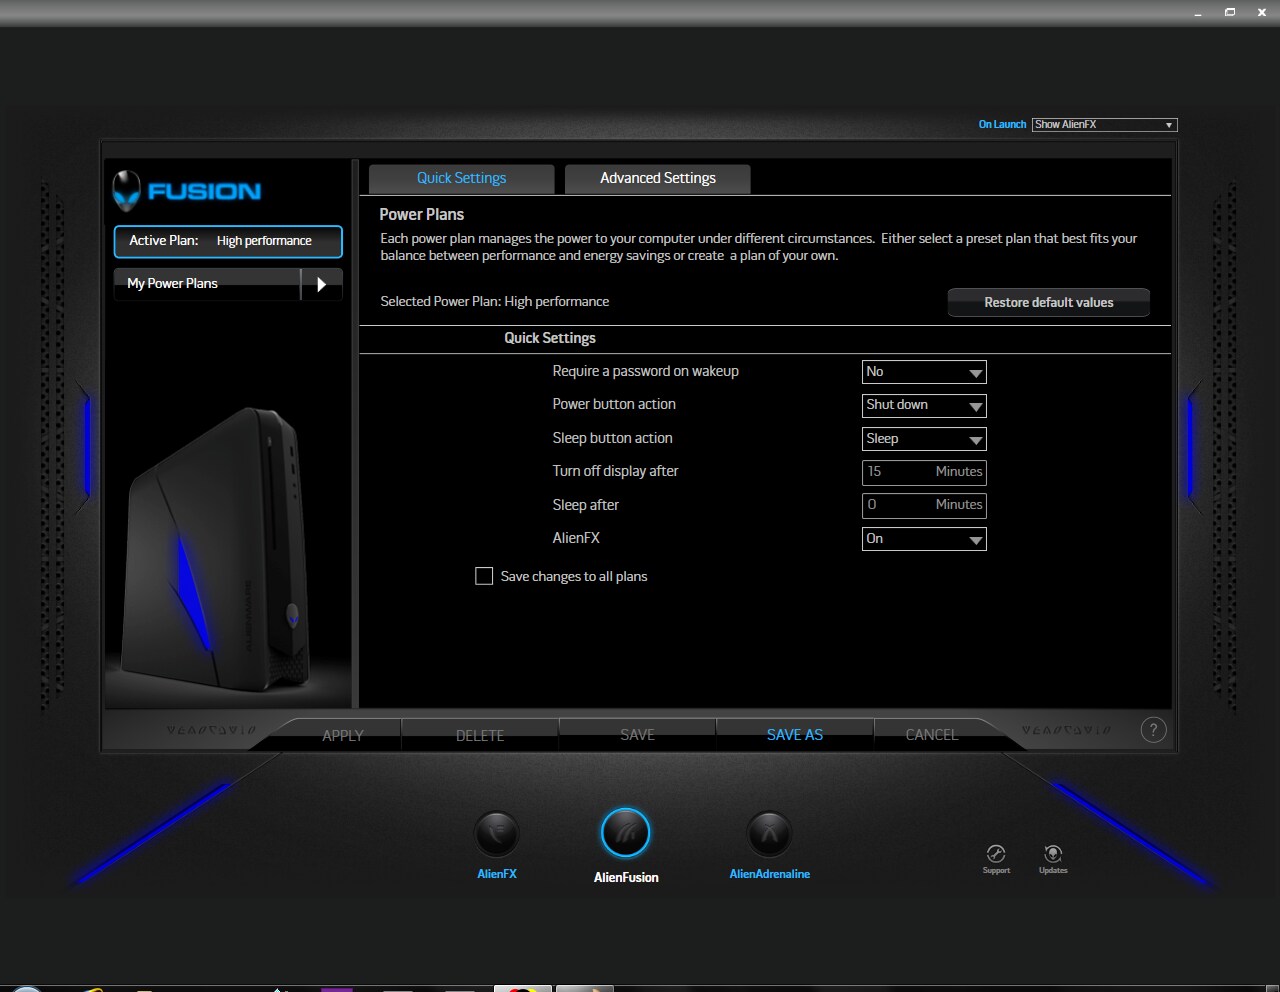The width and height of the screenshot is (1280, 992).
Task: Minimize the window
Action: coord(1198,13)
